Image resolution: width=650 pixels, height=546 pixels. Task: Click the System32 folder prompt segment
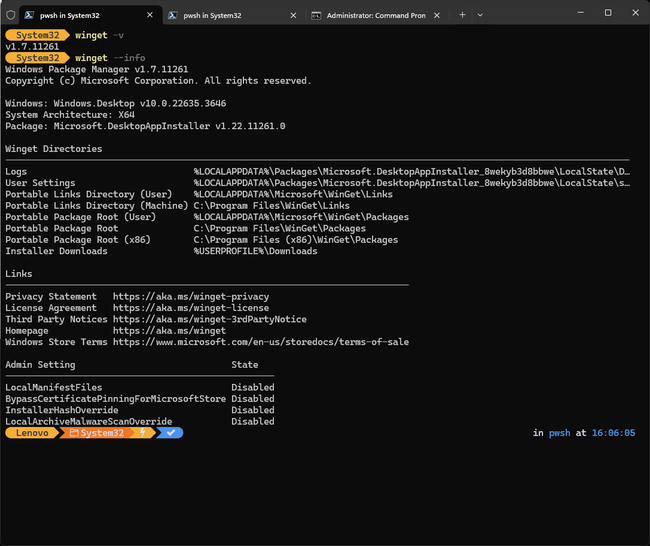point(98,433)
